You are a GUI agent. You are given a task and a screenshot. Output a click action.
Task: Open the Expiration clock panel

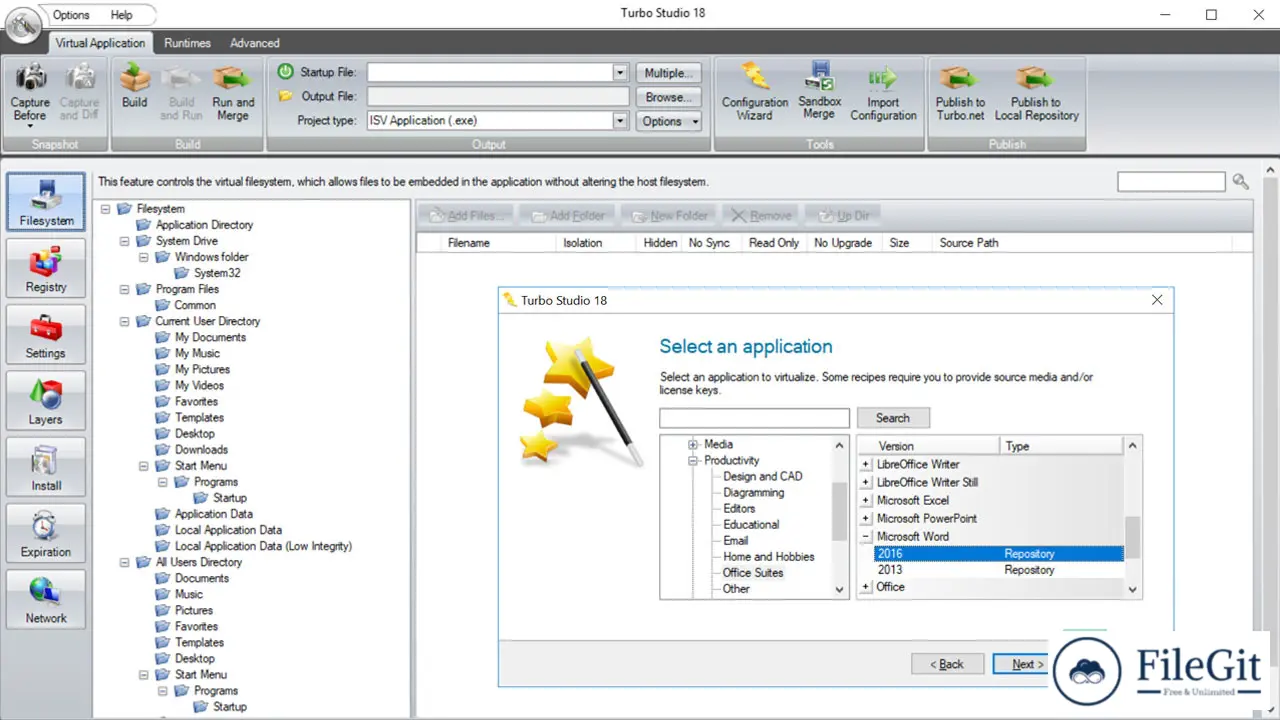click(46, 533)
